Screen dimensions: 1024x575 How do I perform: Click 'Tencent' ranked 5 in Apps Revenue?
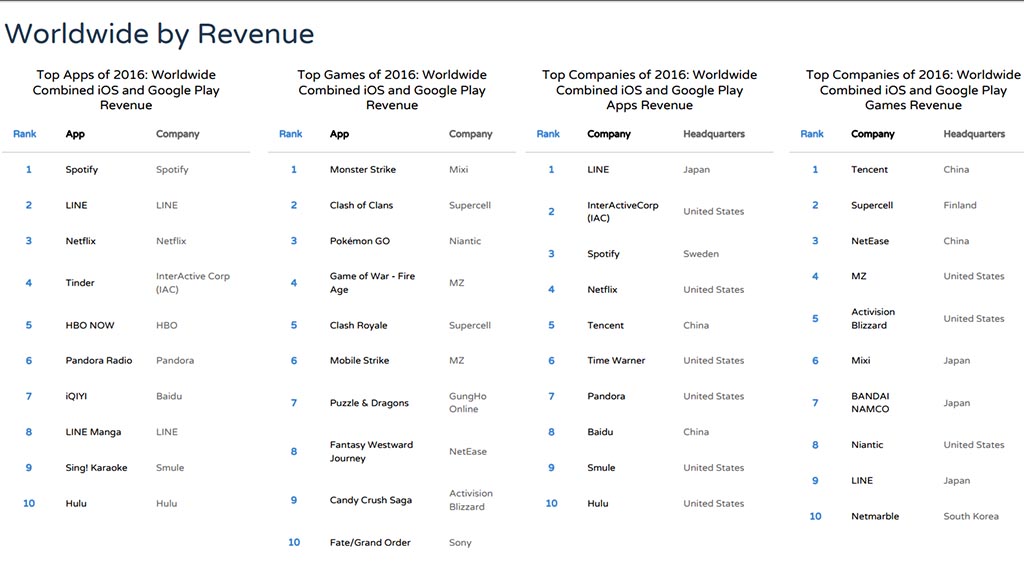(605, 325)
